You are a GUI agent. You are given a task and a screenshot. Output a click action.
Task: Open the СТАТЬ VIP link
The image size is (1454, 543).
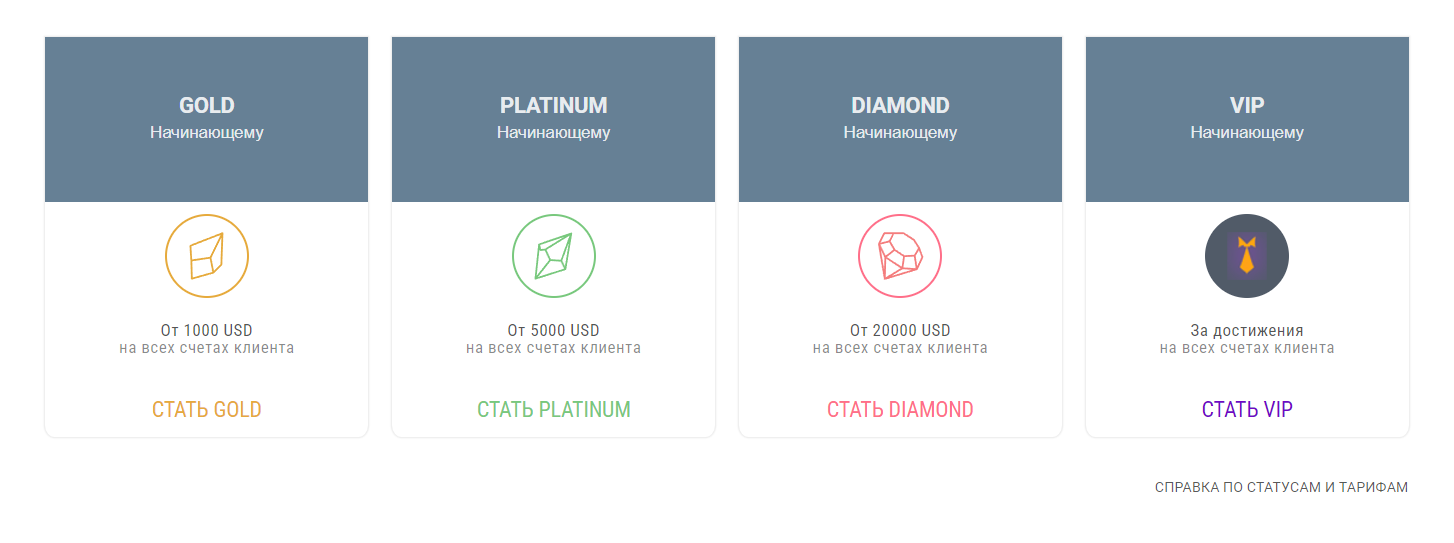(1247, 410)
